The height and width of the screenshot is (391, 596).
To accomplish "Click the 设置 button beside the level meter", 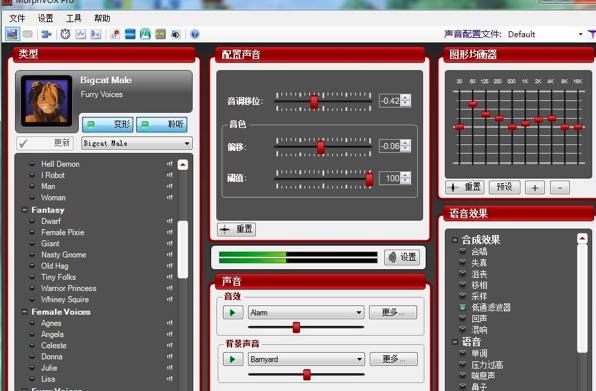I will (x=402, y=258).
